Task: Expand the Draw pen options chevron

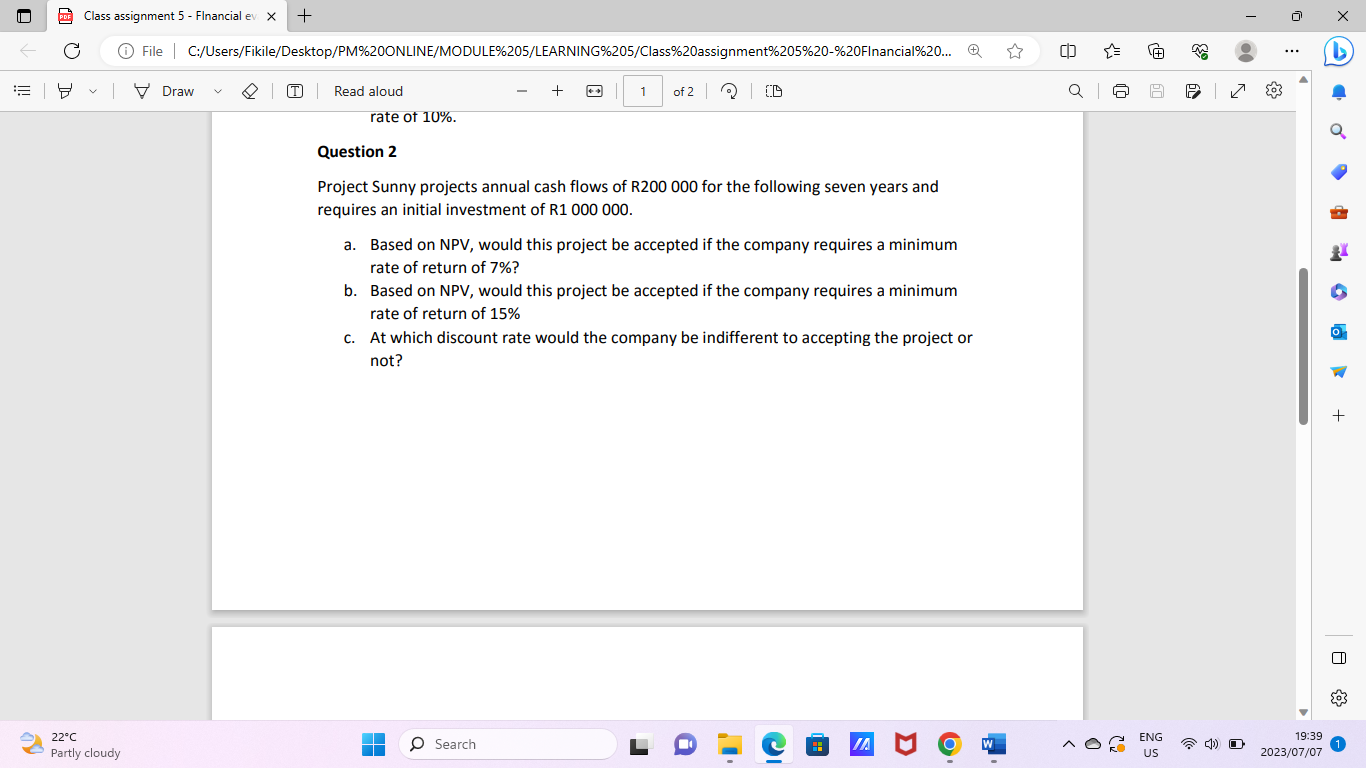Action: 215,91
